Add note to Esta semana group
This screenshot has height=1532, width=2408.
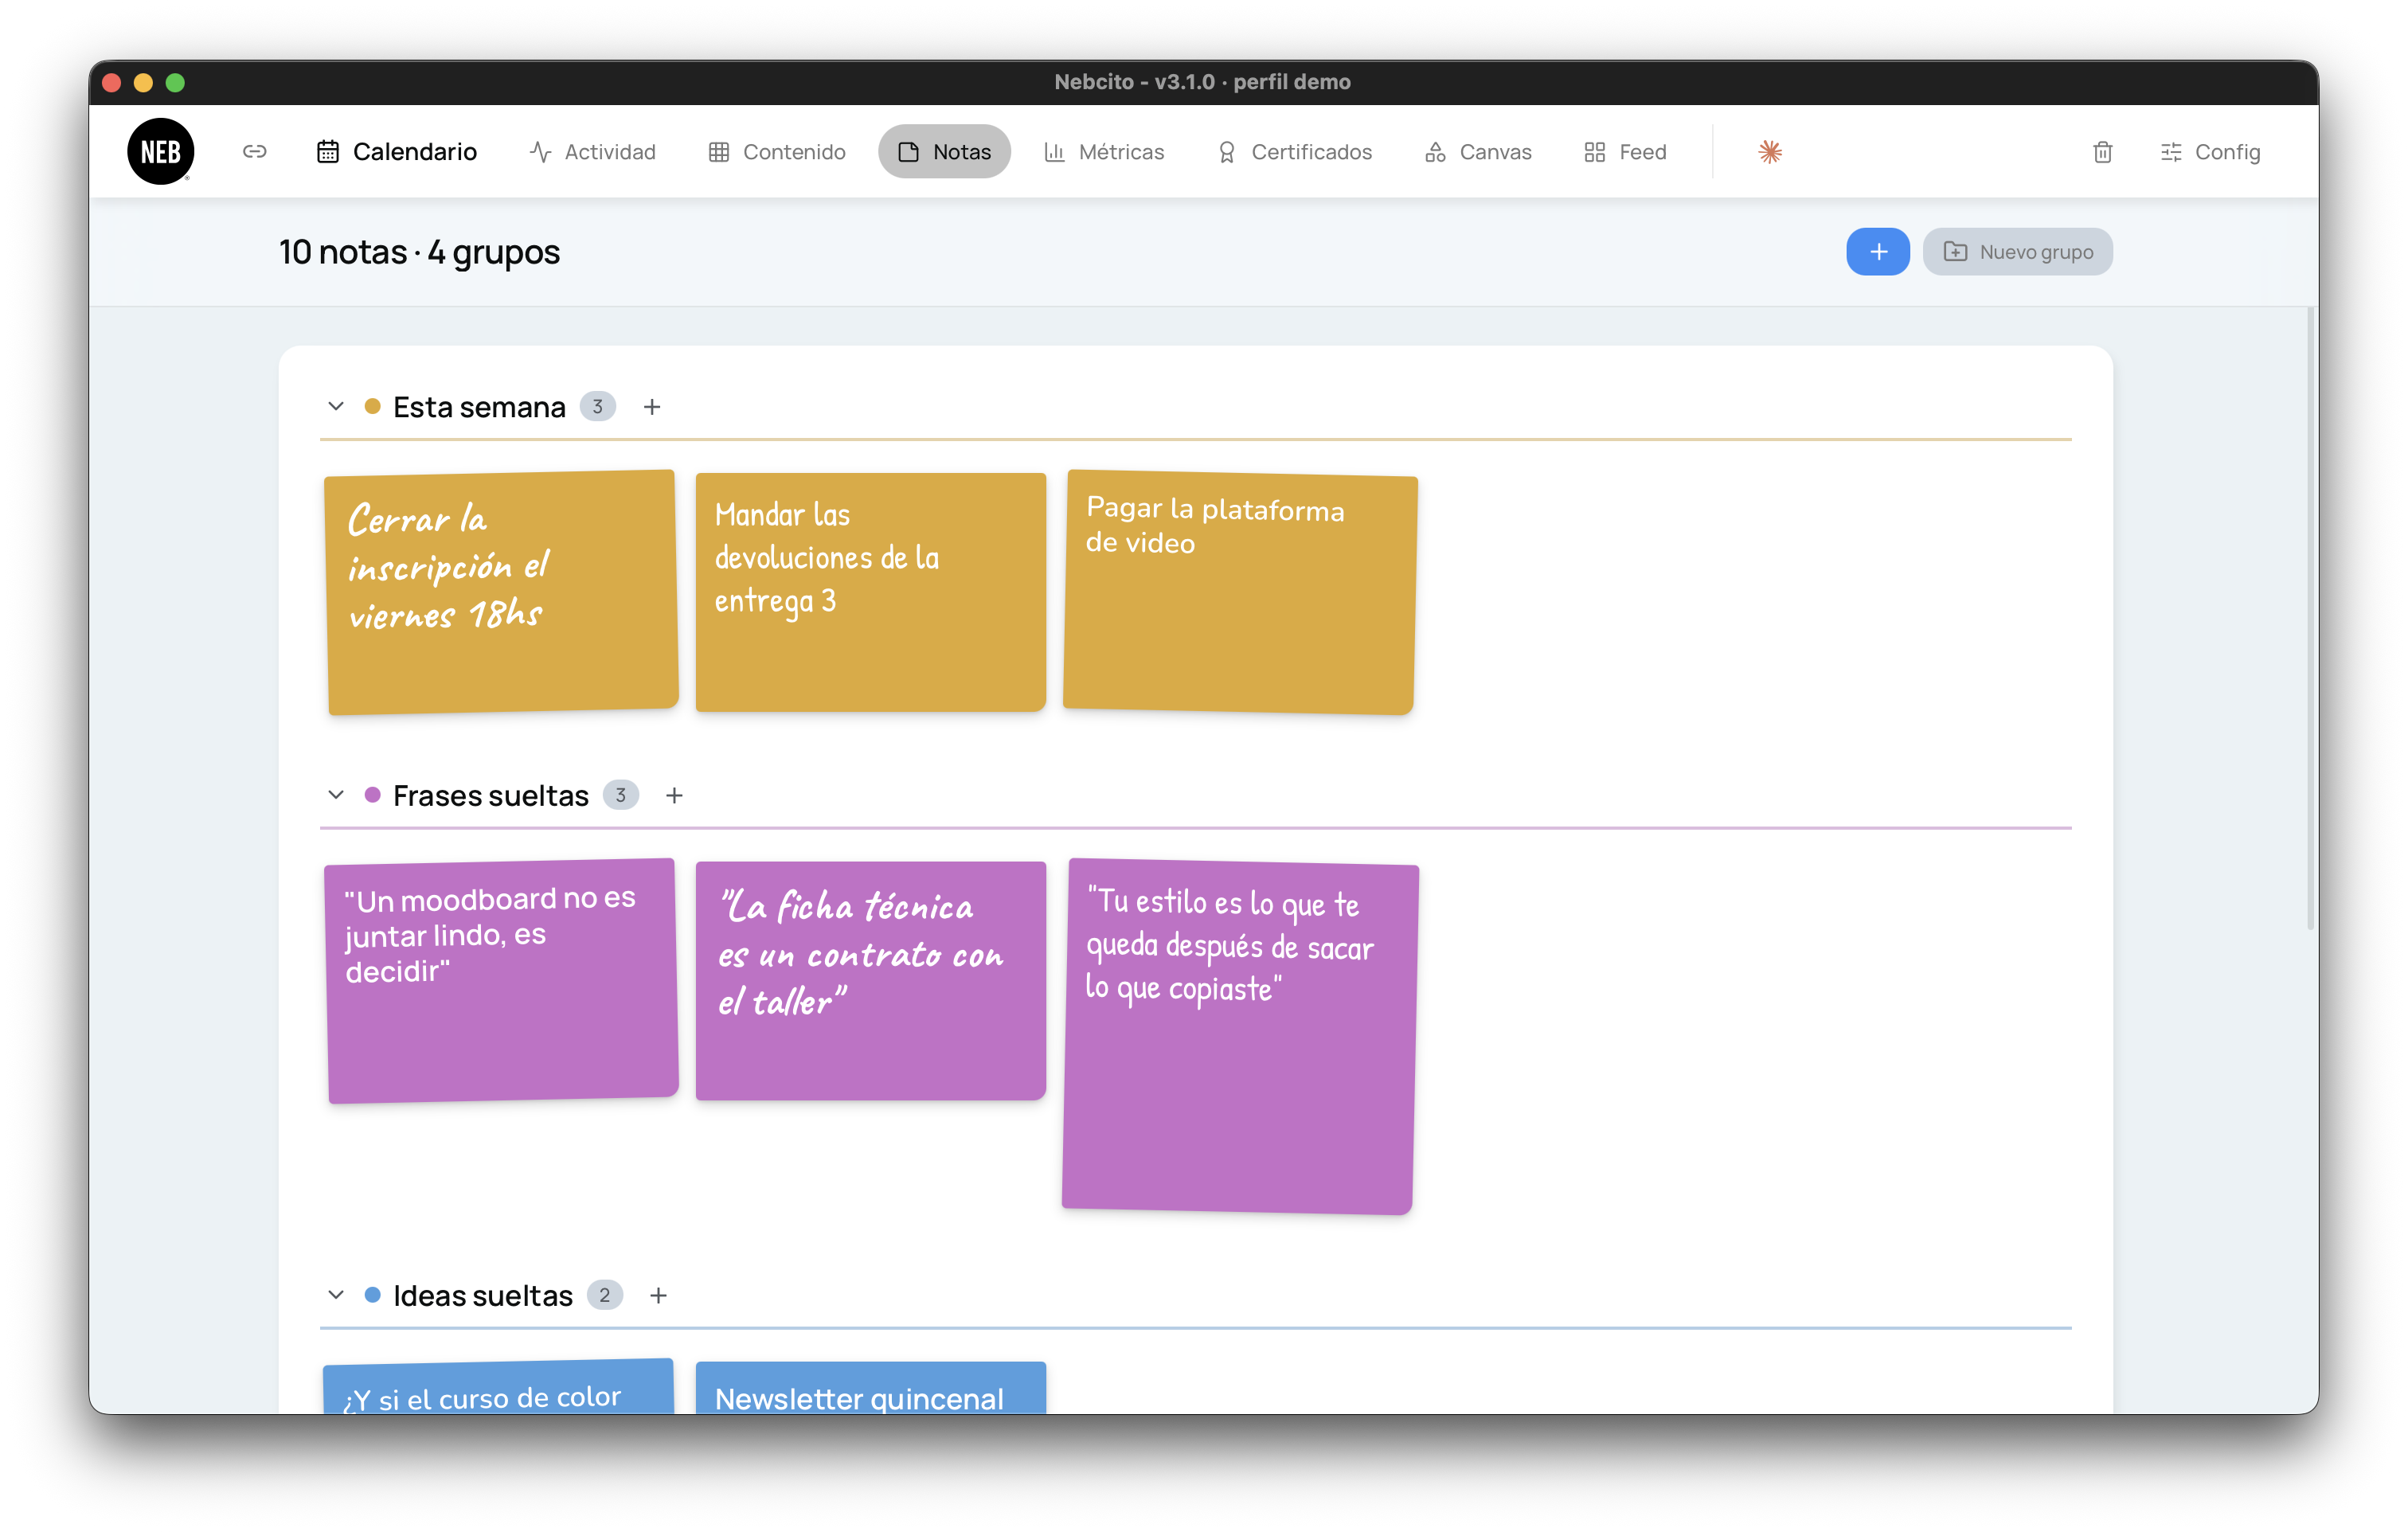(652, 407)
